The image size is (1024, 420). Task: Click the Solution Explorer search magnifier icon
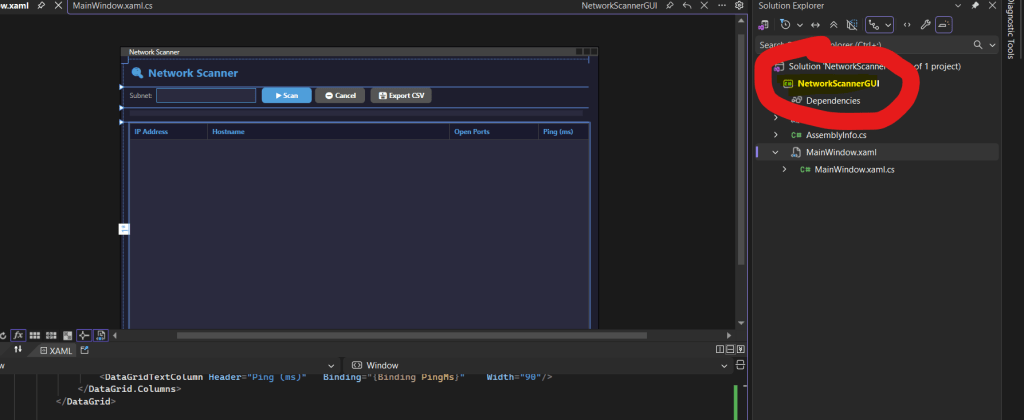pos(978,45)
